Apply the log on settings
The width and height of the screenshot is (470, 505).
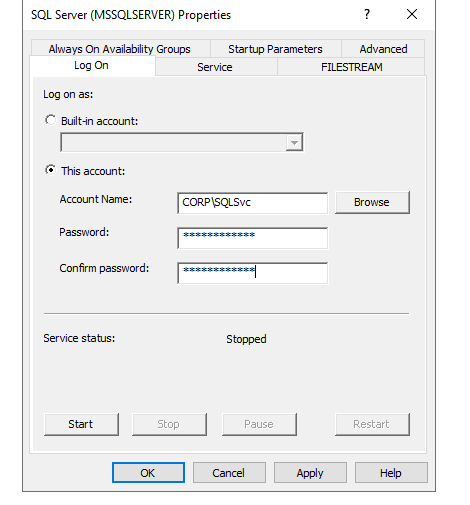pos(310,473)
